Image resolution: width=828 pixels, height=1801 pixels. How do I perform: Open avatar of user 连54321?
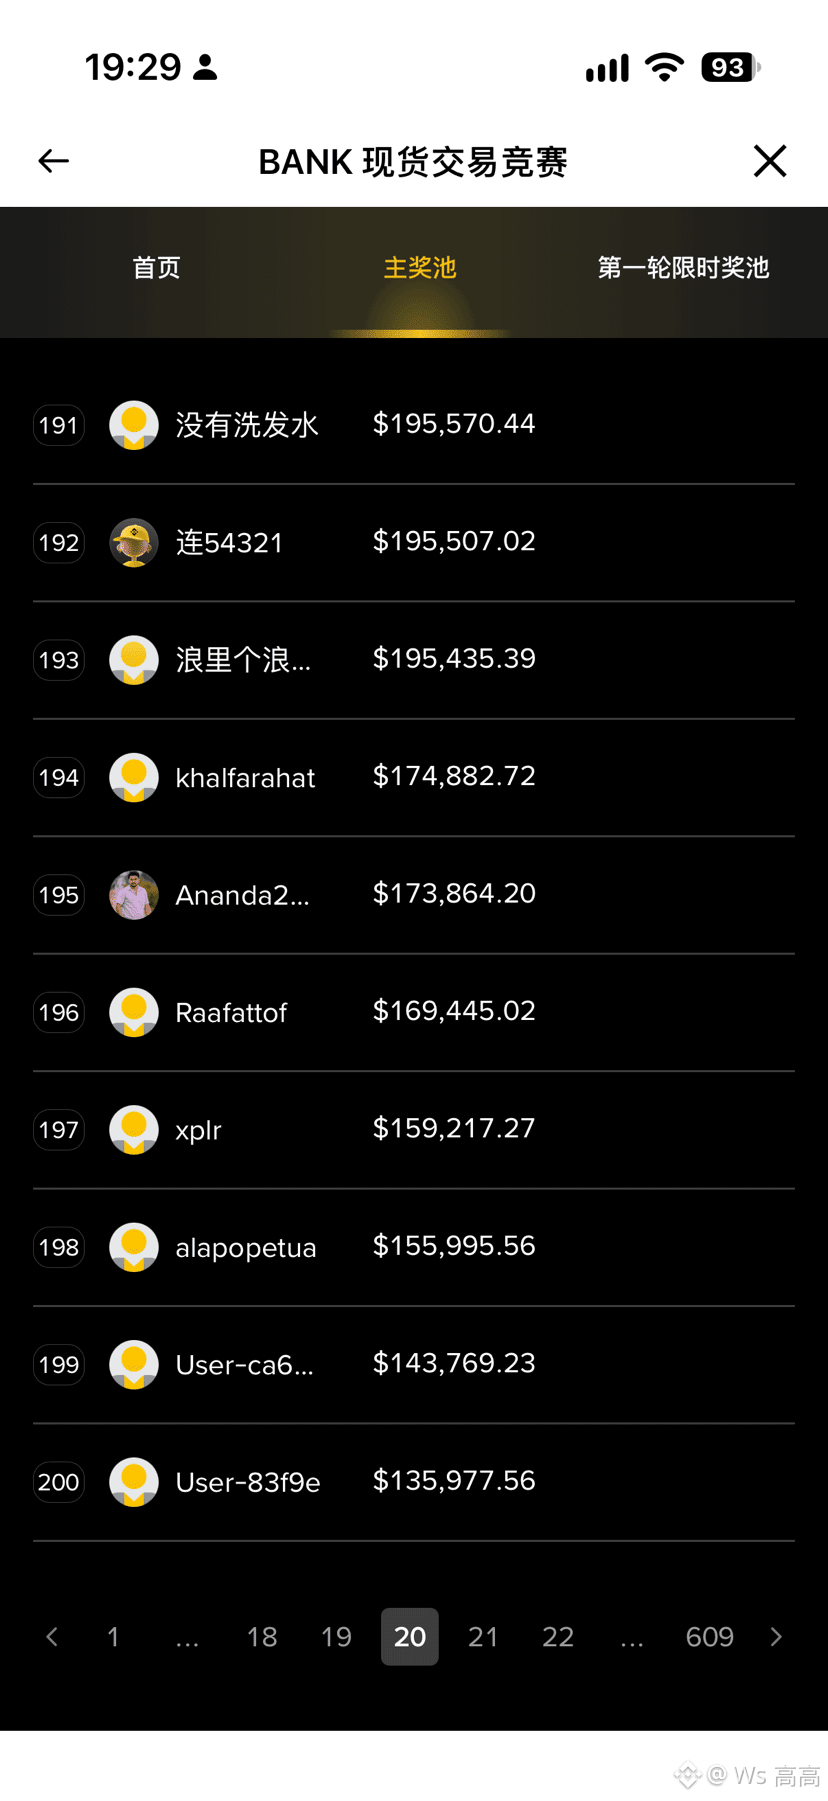(134, 543)
